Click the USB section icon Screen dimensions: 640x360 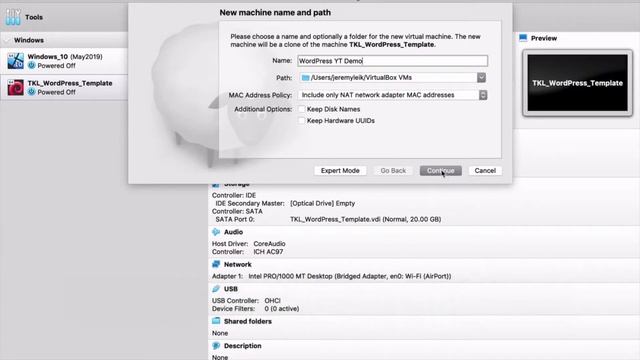(216, 289)
